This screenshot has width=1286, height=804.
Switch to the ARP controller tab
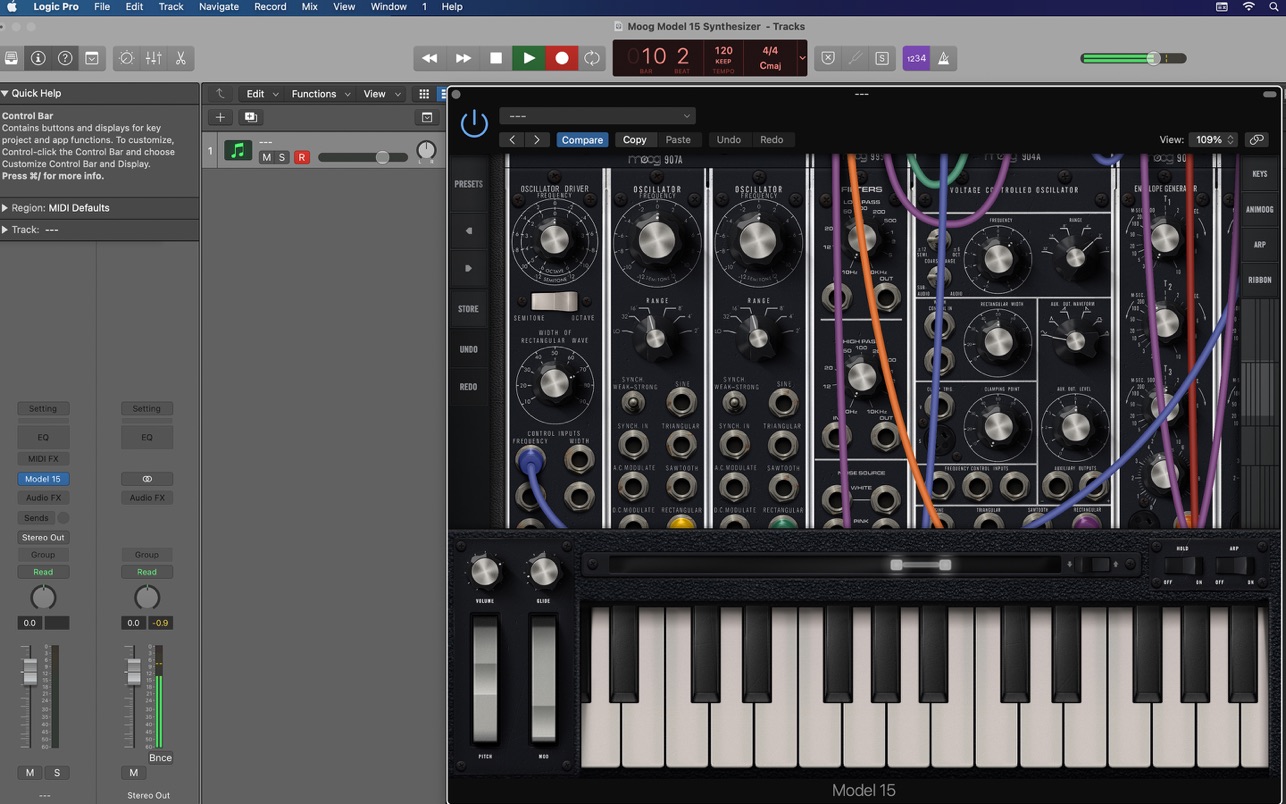tap(1260, 244)
